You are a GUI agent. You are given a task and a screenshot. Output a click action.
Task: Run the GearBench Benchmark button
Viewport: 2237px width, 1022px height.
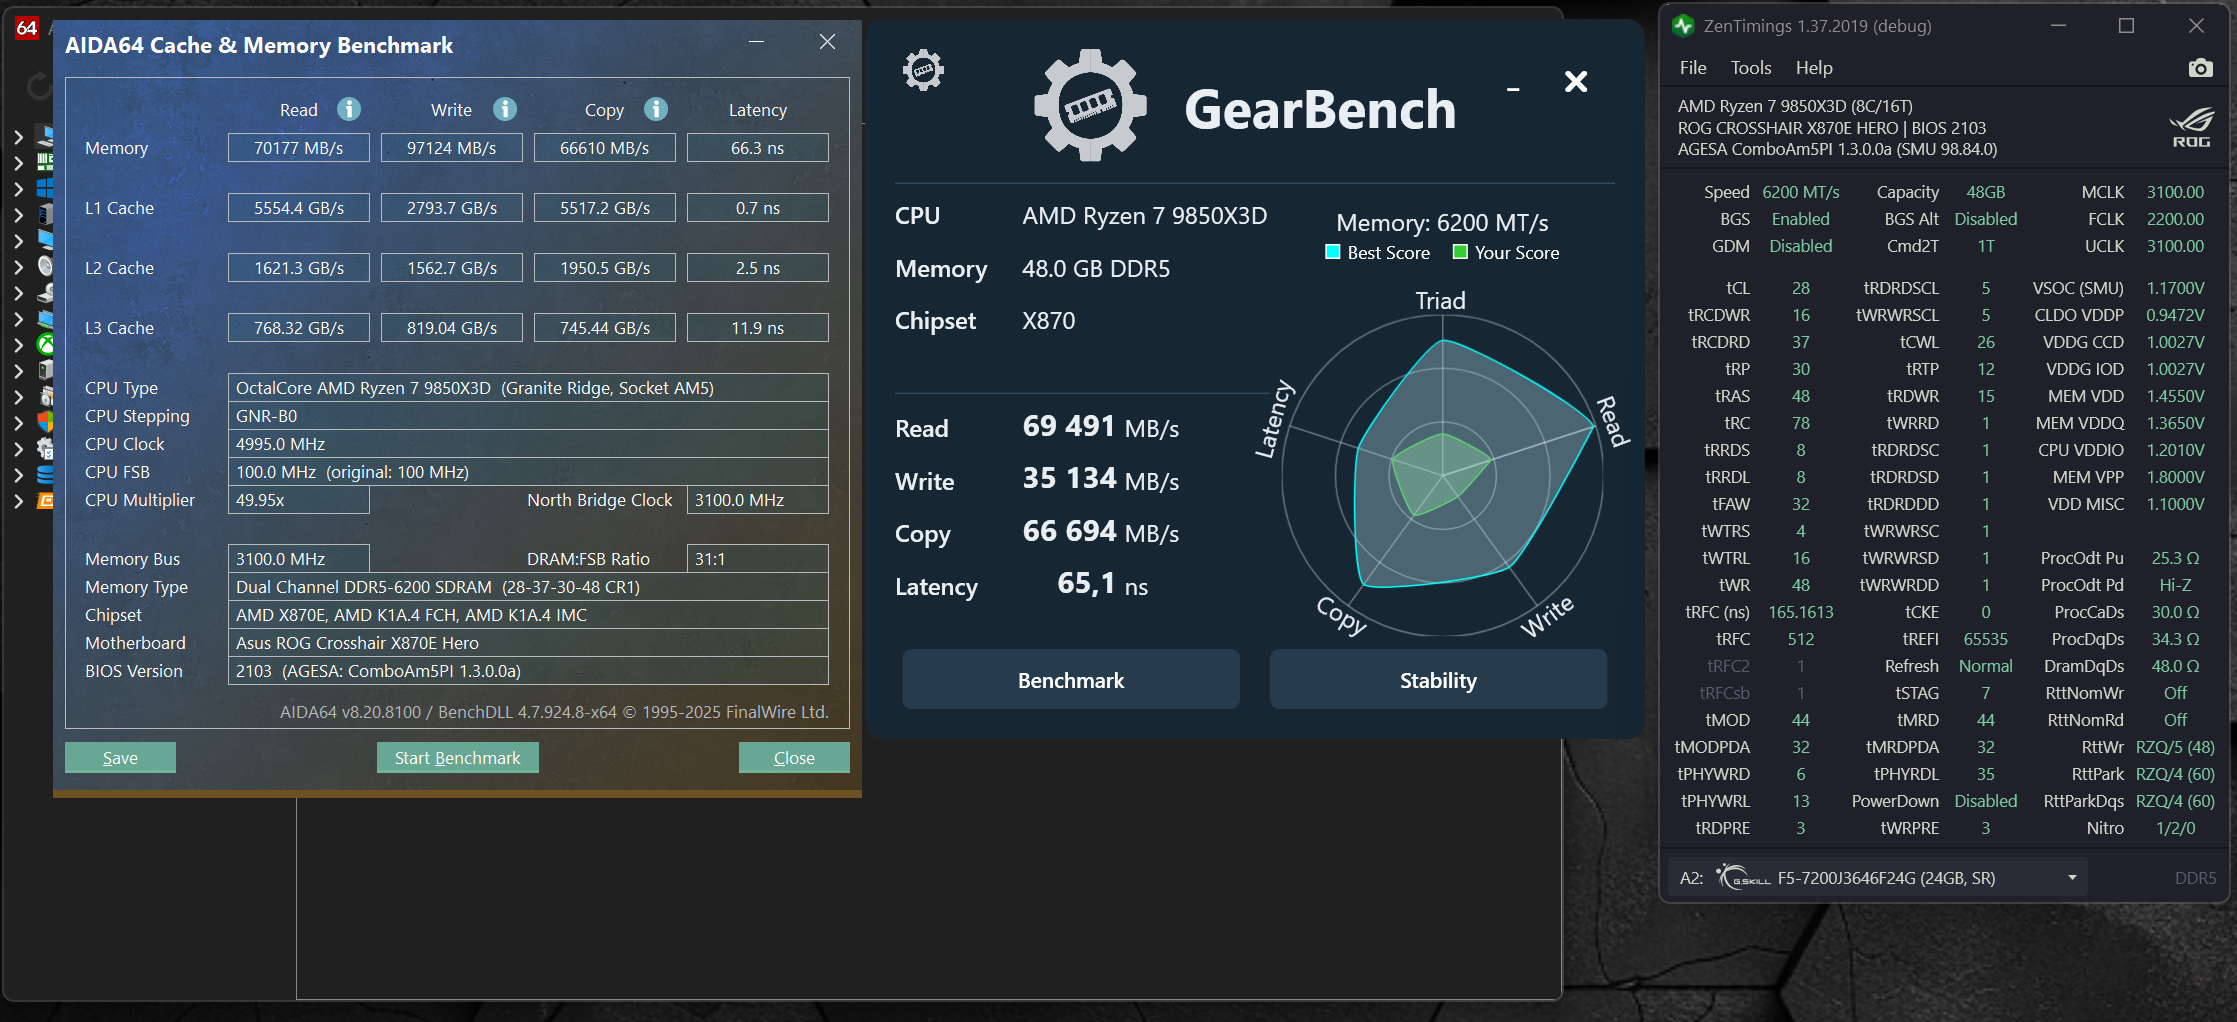pyautogui.click(x=1071, y=680)
